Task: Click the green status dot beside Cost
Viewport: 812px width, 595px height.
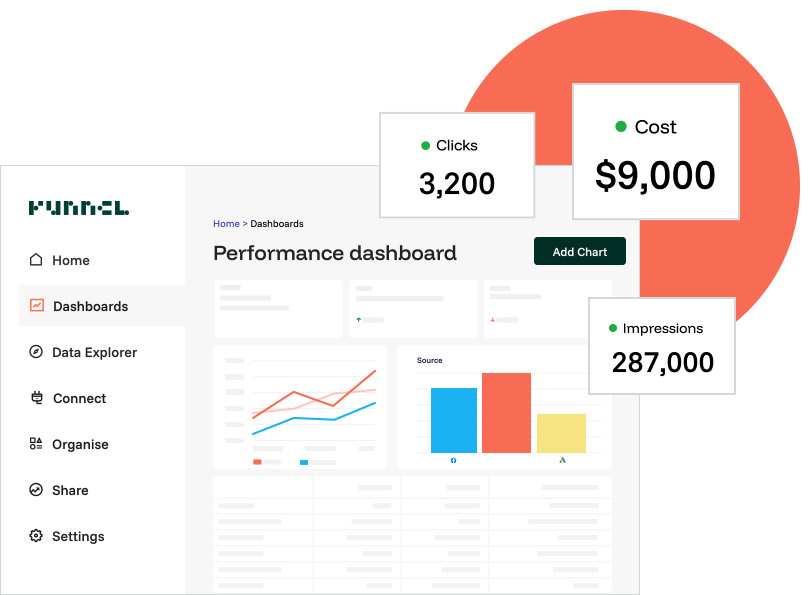Action: point(621,126)
